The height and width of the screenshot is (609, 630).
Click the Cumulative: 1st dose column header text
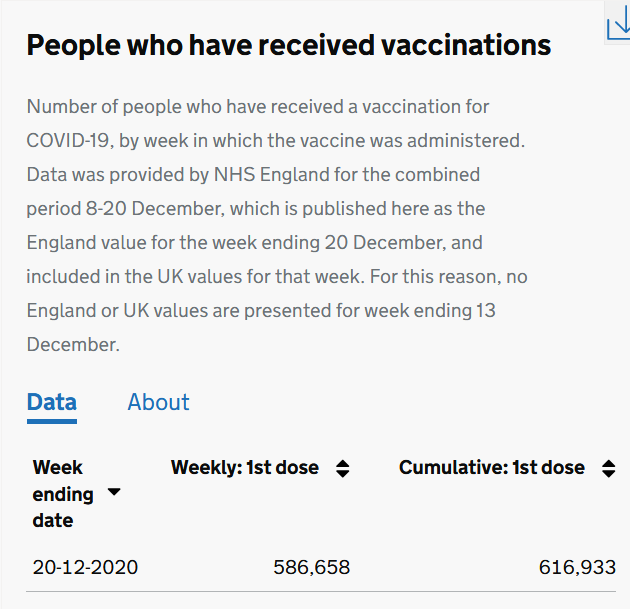(492, 467)
